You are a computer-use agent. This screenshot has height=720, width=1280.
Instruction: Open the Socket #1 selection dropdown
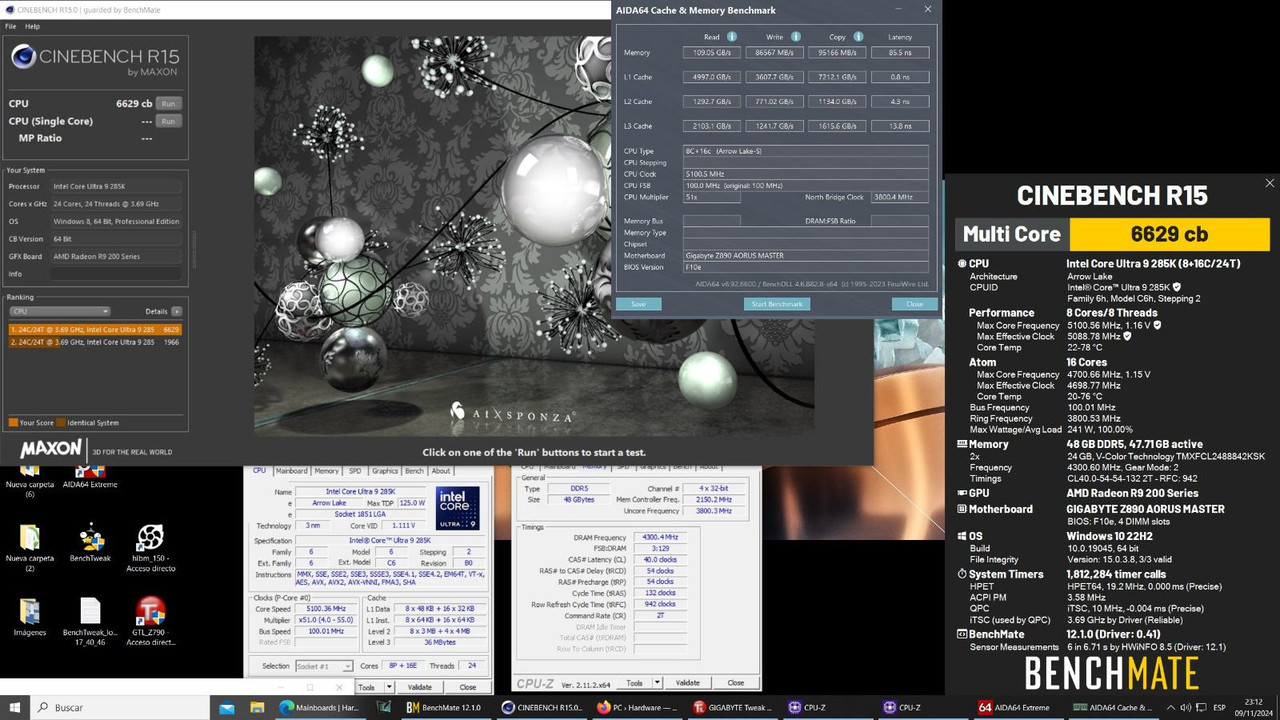tap(323, 666)
